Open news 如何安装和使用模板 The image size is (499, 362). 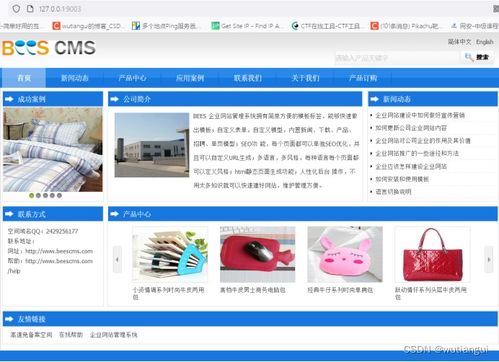[x=402, y=179]
